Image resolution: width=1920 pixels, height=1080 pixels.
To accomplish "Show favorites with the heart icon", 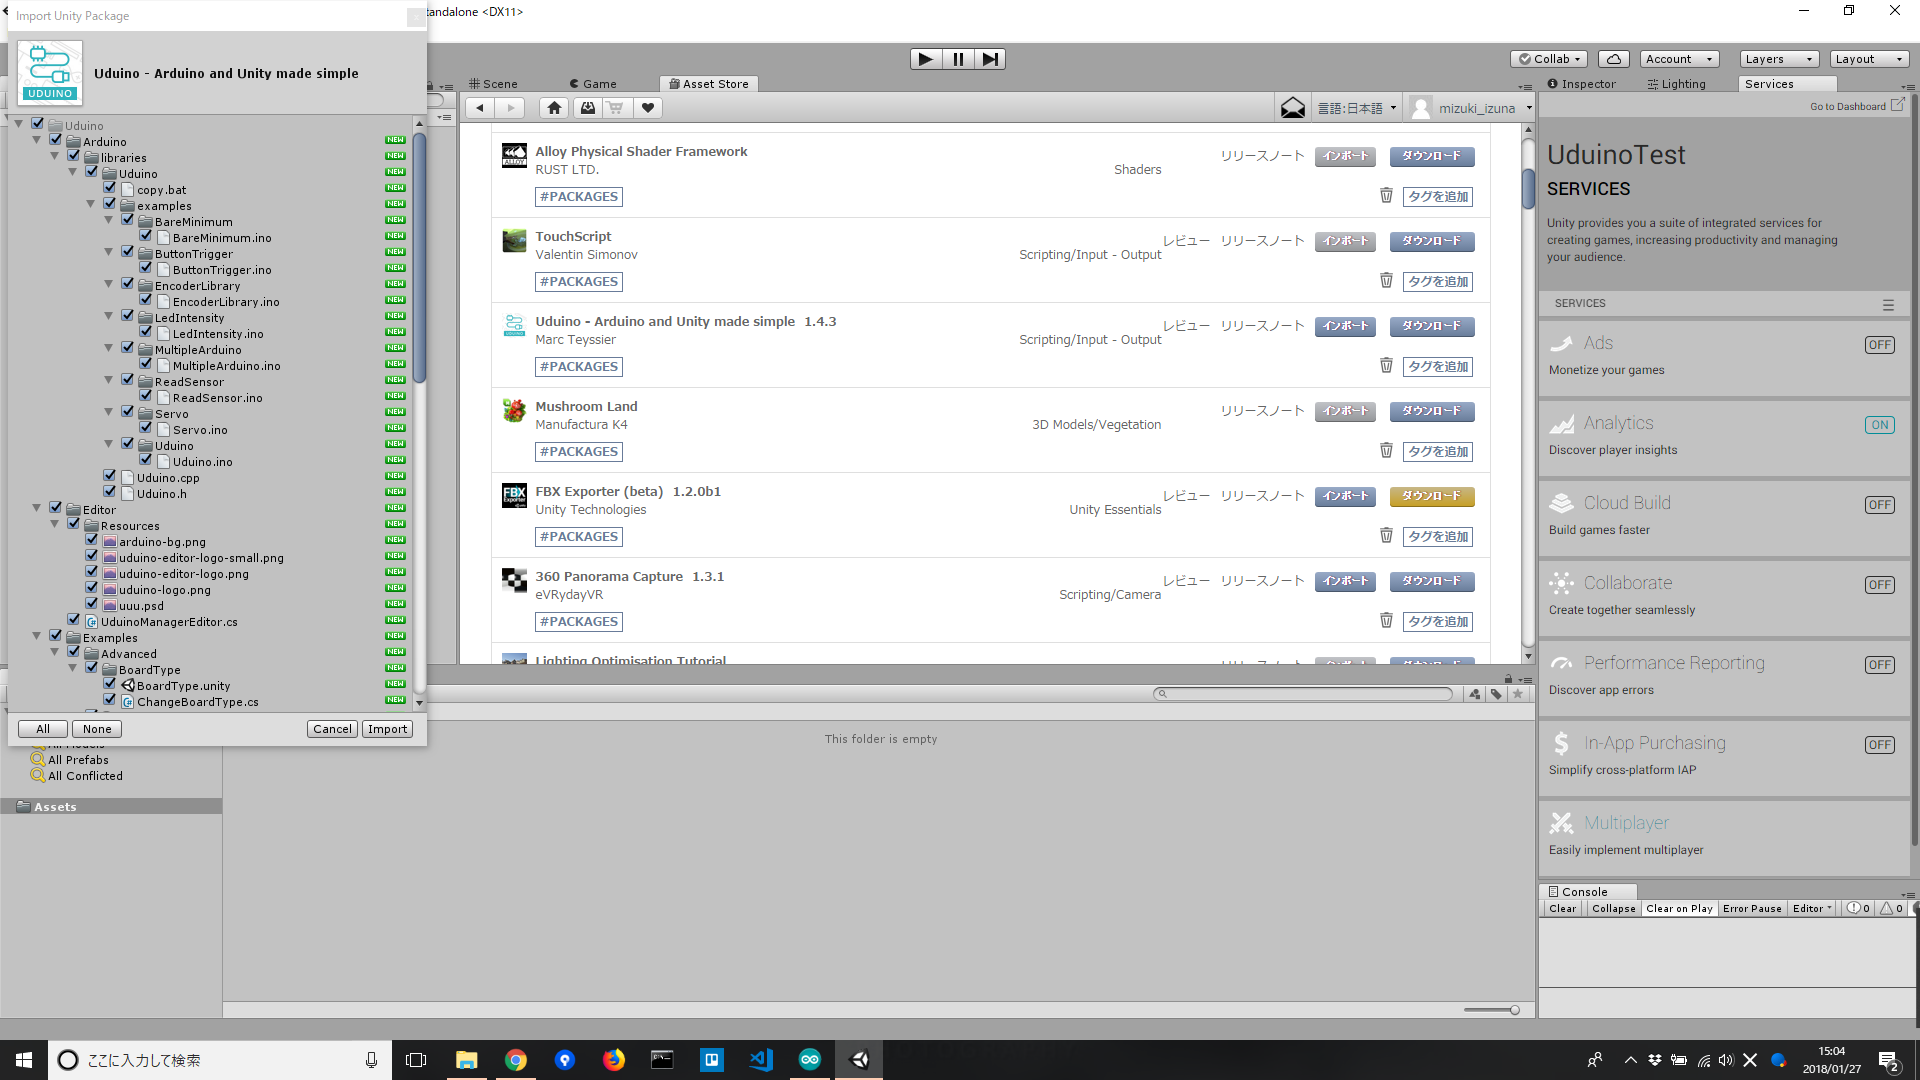I will coord(648,107).
